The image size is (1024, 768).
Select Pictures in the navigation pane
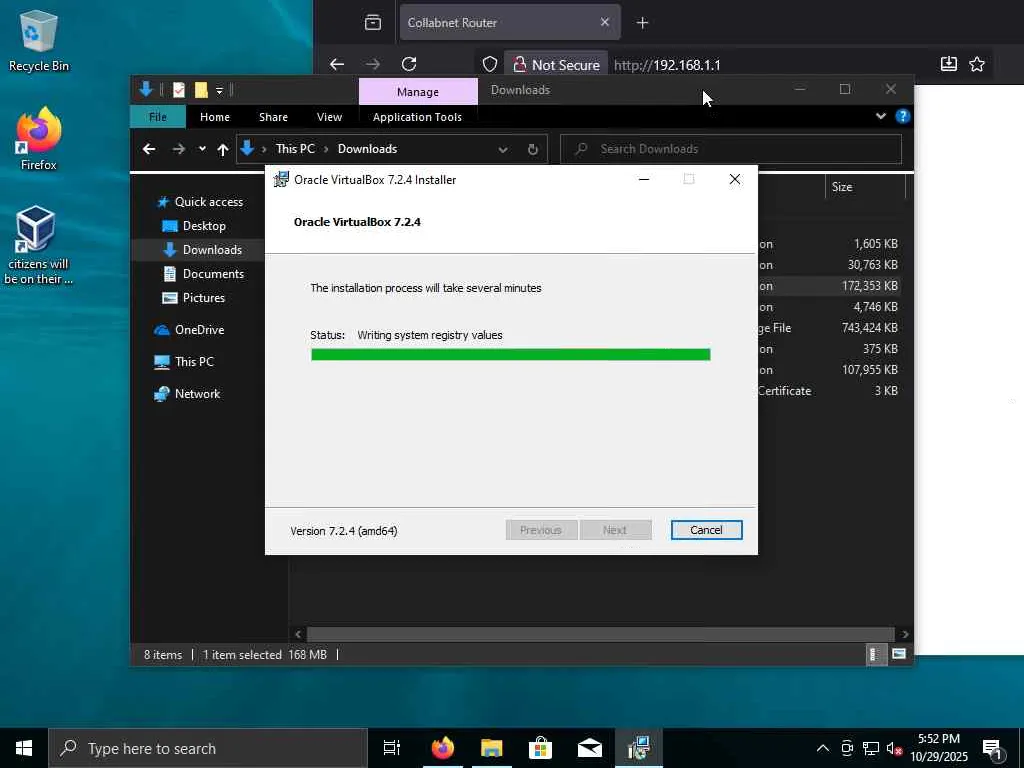coord(203,298)
